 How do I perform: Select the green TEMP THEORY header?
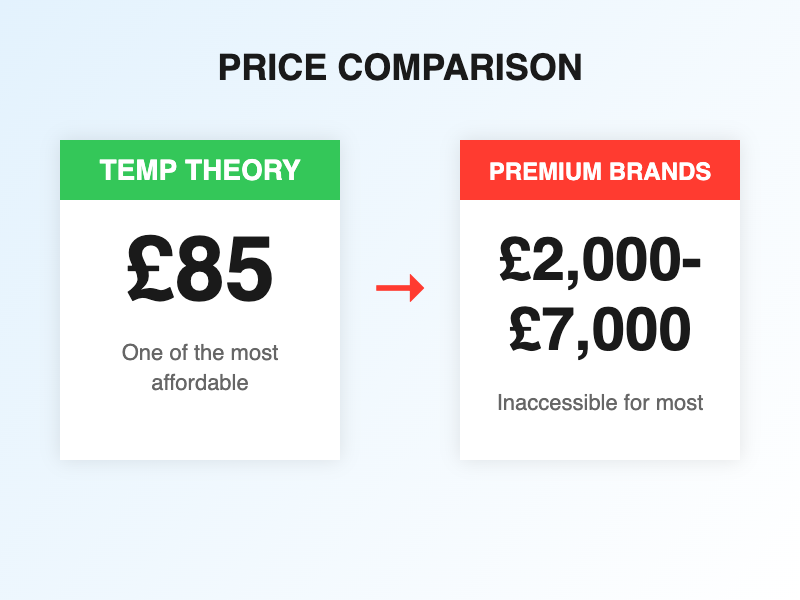(x=200, y=170)
